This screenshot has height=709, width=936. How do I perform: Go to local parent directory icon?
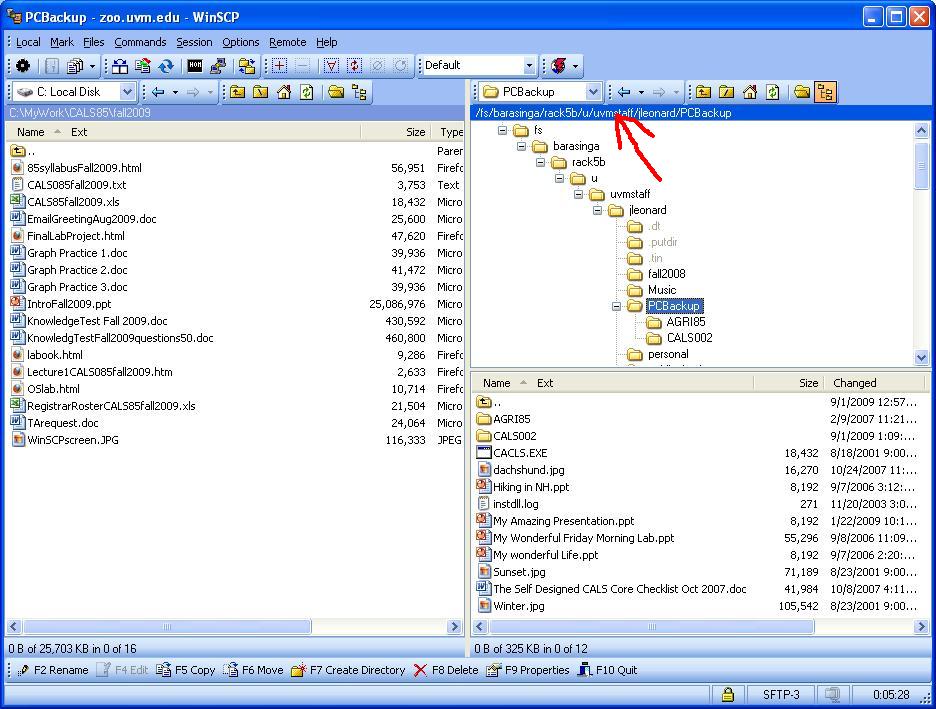pos(238,92)
